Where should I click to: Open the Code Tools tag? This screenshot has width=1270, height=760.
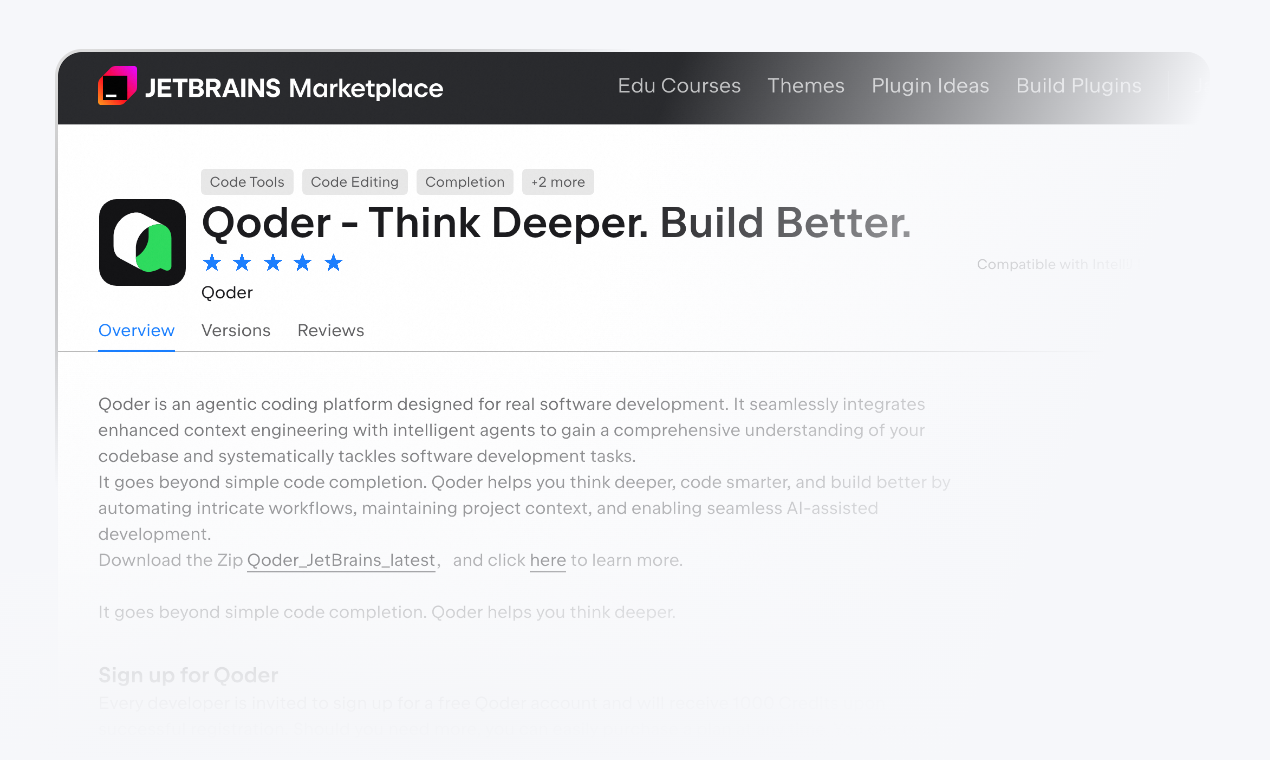click(x=246, y=182)
